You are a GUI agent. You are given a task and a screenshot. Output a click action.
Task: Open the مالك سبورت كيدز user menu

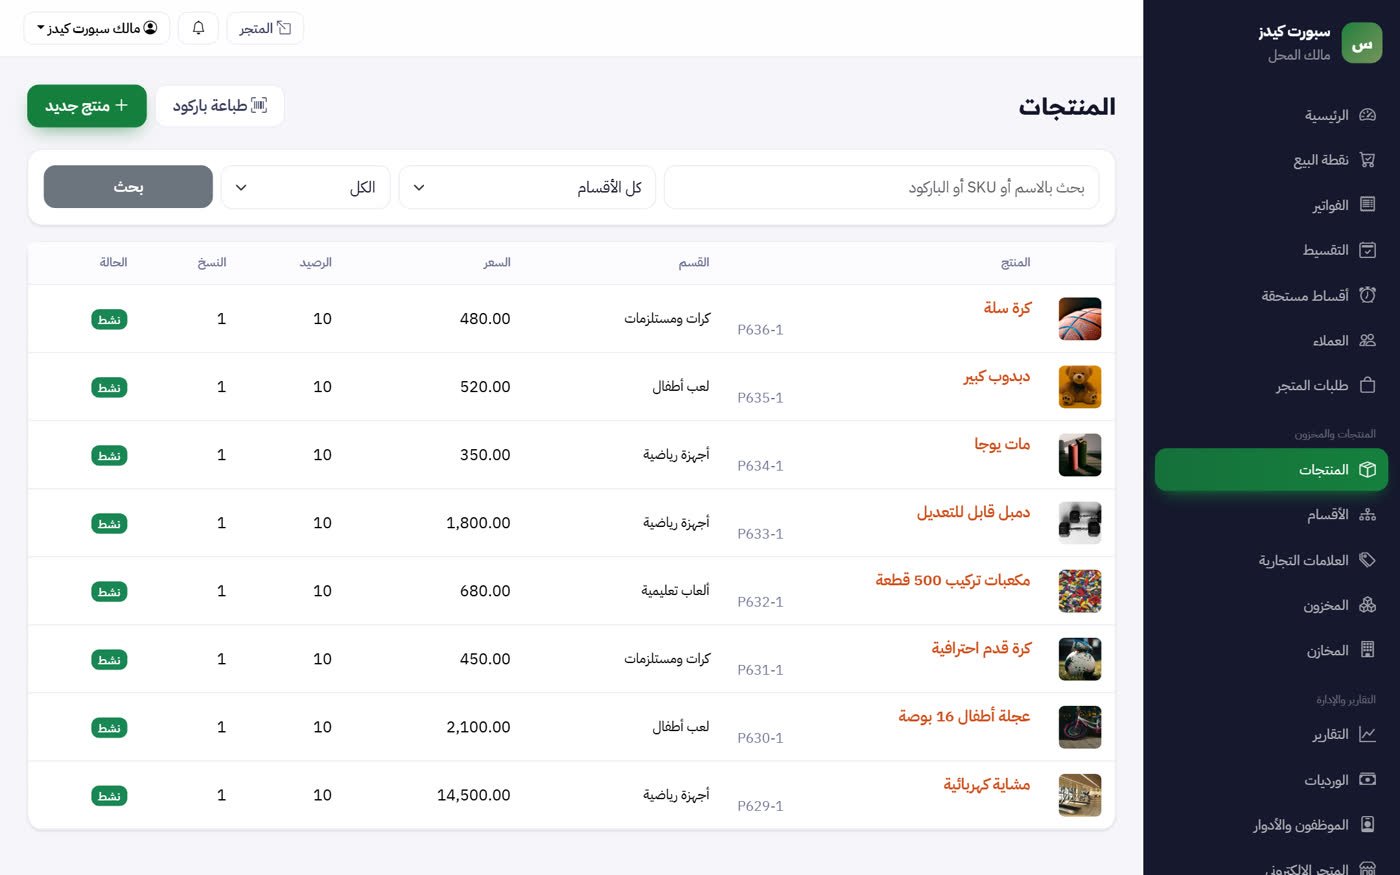coord(97,28)
